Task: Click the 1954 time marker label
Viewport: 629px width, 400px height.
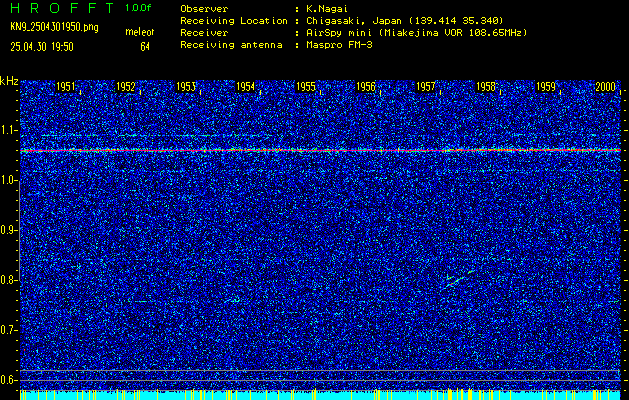Action: click(x=245, y=87)
